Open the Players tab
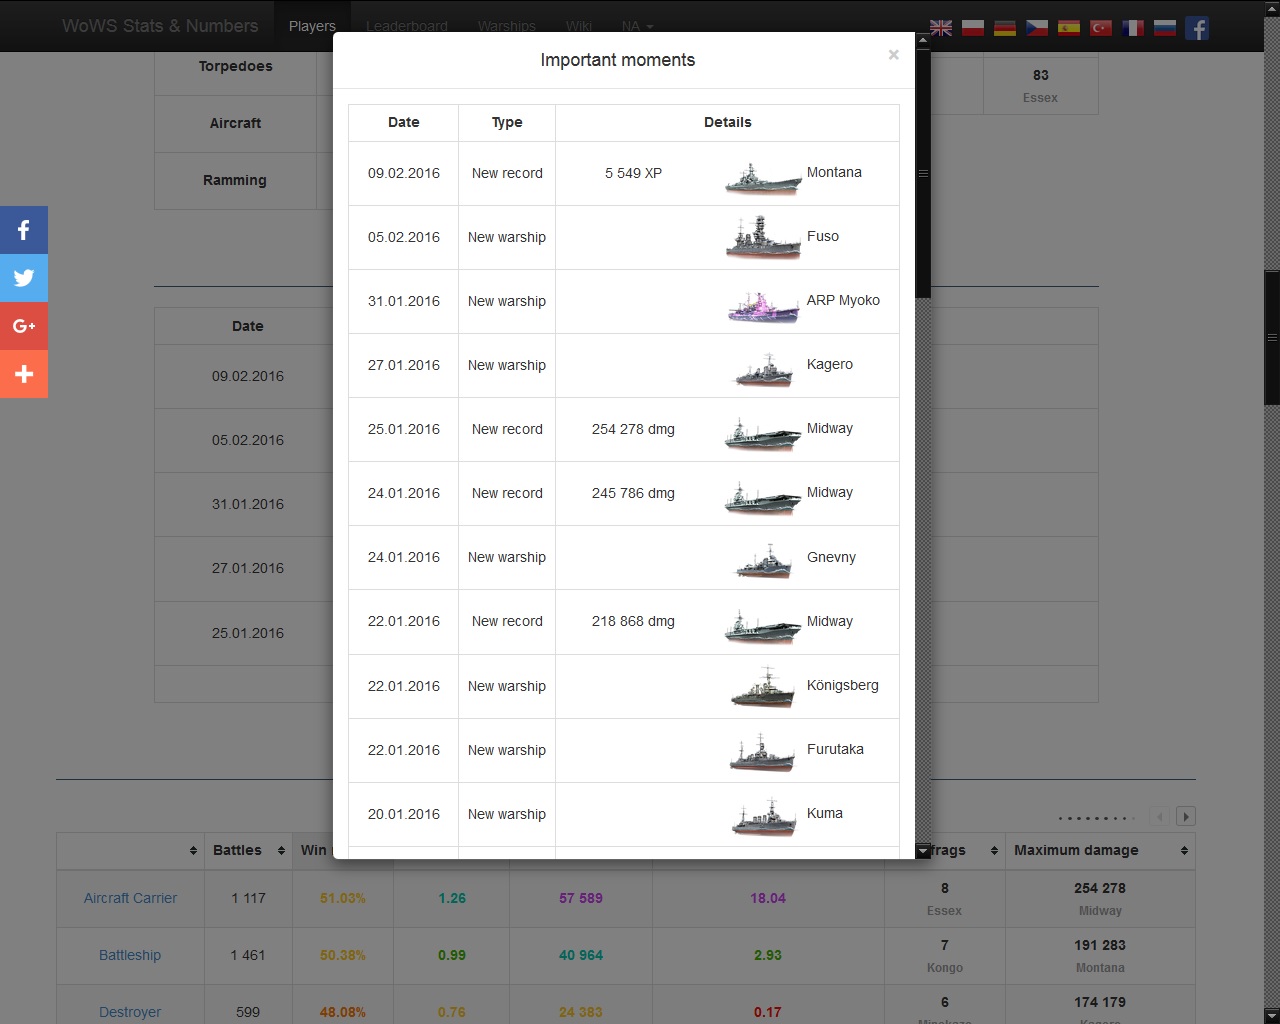Image resolution: width=1280 pixels, height=1024 pixels. pyautogui.click(x=312, y=26)
